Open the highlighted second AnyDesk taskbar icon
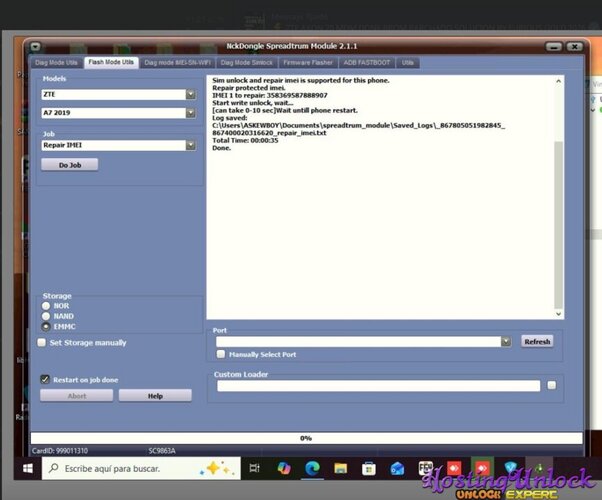The image size is (602, 500). [482, 468]
